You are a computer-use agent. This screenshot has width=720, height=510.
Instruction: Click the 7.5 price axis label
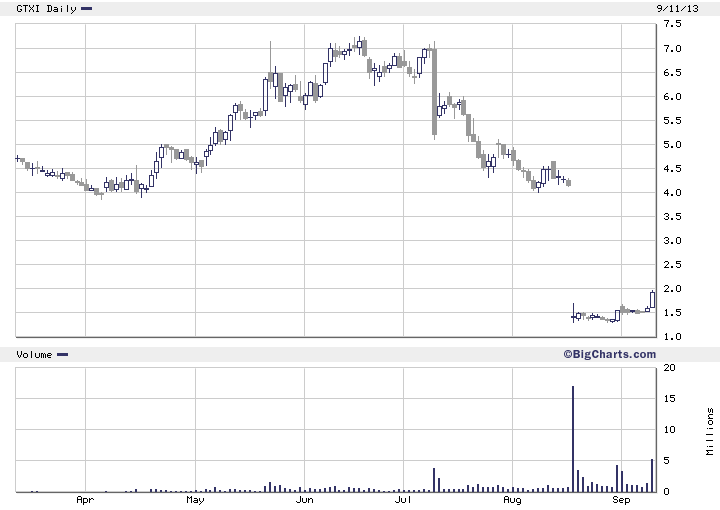tap(672, 24)
